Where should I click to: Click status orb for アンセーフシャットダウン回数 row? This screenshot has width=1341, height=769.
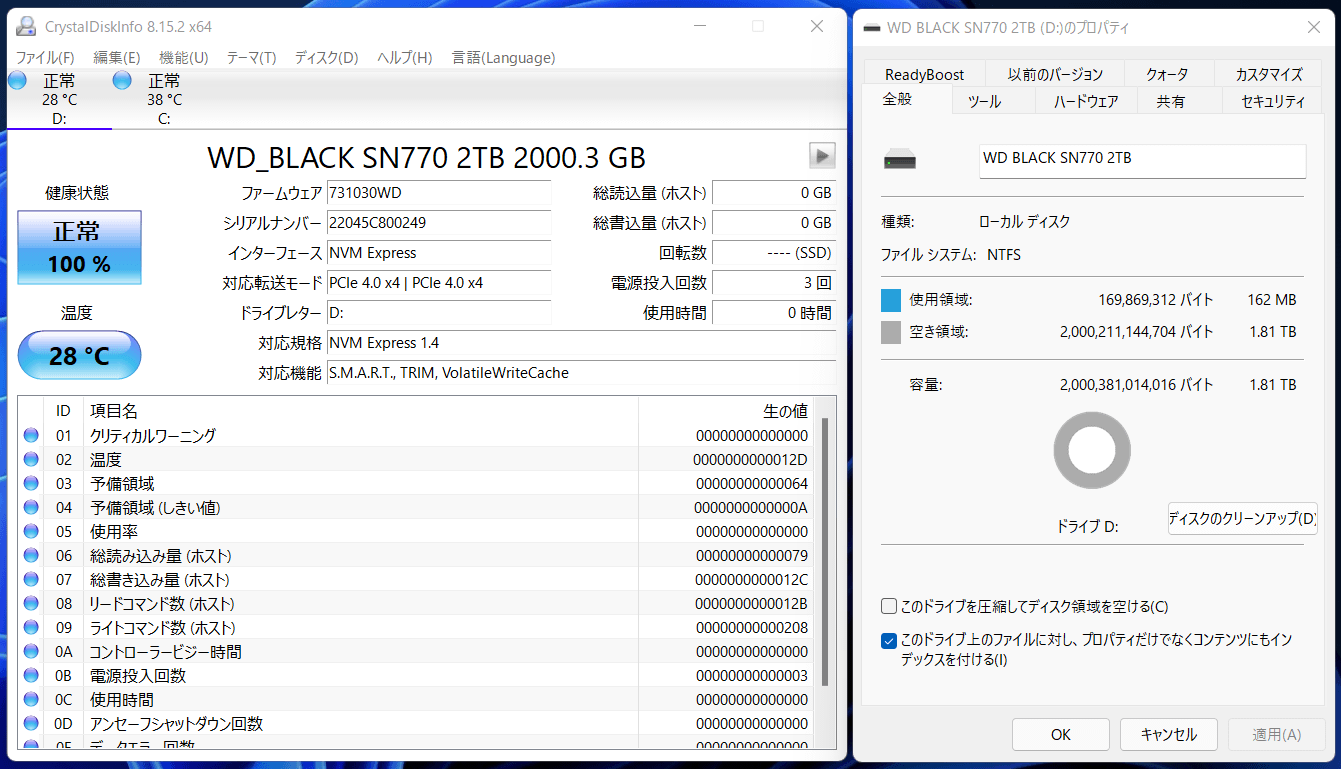point(31,723)
